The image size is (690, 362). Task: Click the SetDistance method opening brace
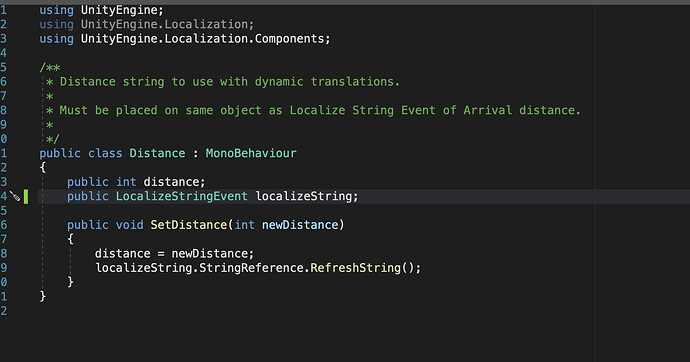[x=70, y=239]
